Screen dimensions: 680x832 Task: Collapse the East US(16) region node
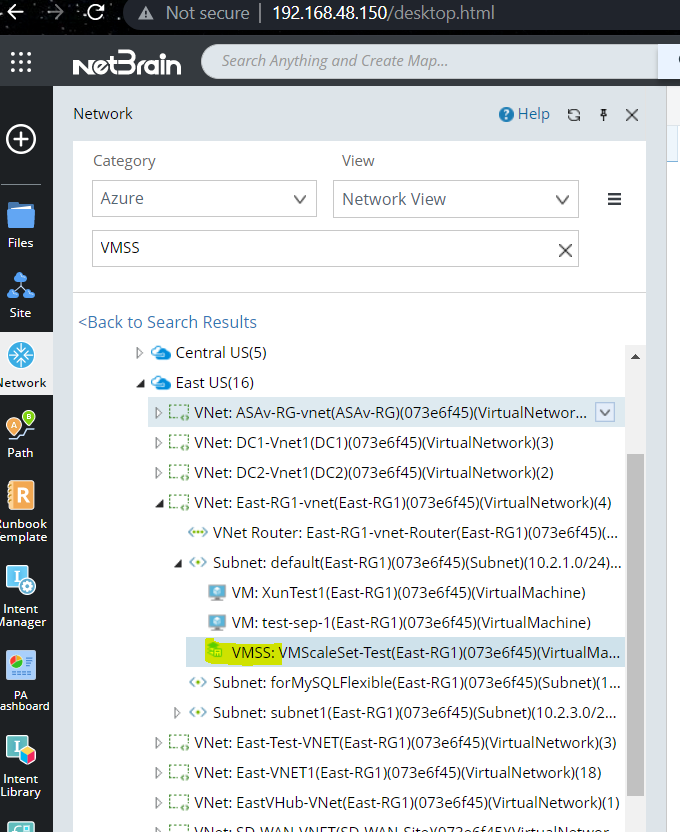point(140,382)
